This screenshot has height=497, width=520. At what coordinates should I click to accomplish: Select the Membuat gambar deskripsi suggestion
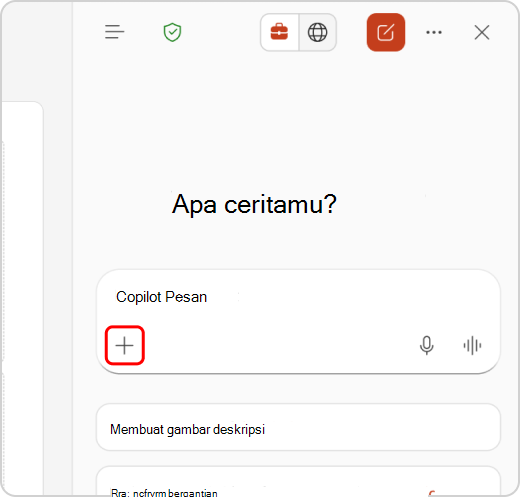coord(298,427)
